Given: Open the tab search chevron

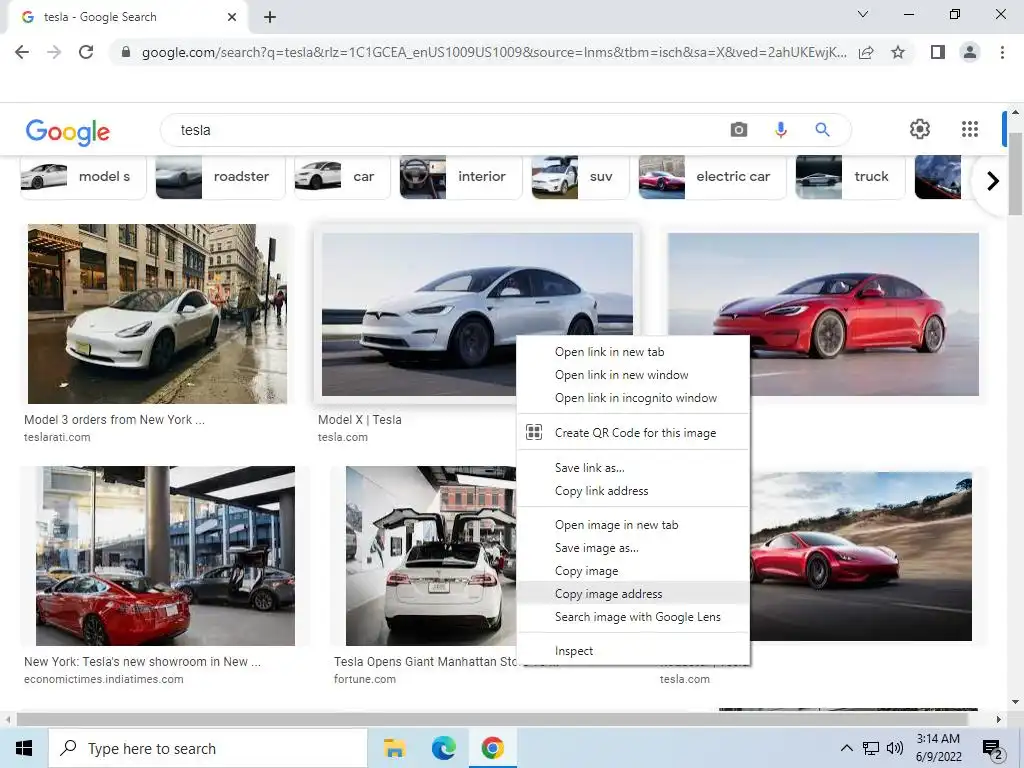Looking at the screenshot, I should [x=863, y=14].
